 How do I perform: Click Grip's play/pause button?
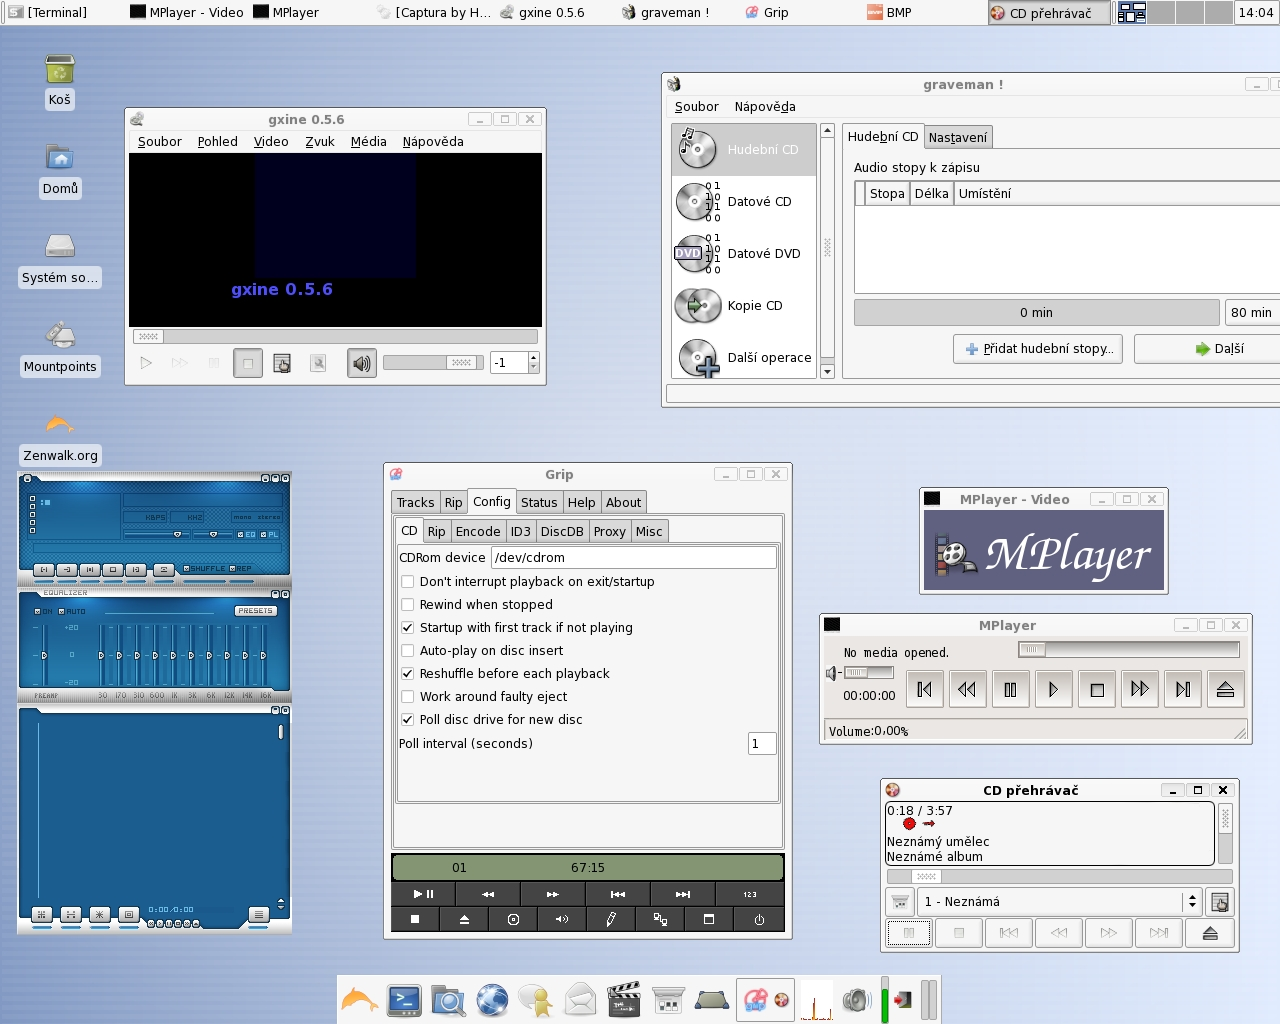tap(423, 894)
